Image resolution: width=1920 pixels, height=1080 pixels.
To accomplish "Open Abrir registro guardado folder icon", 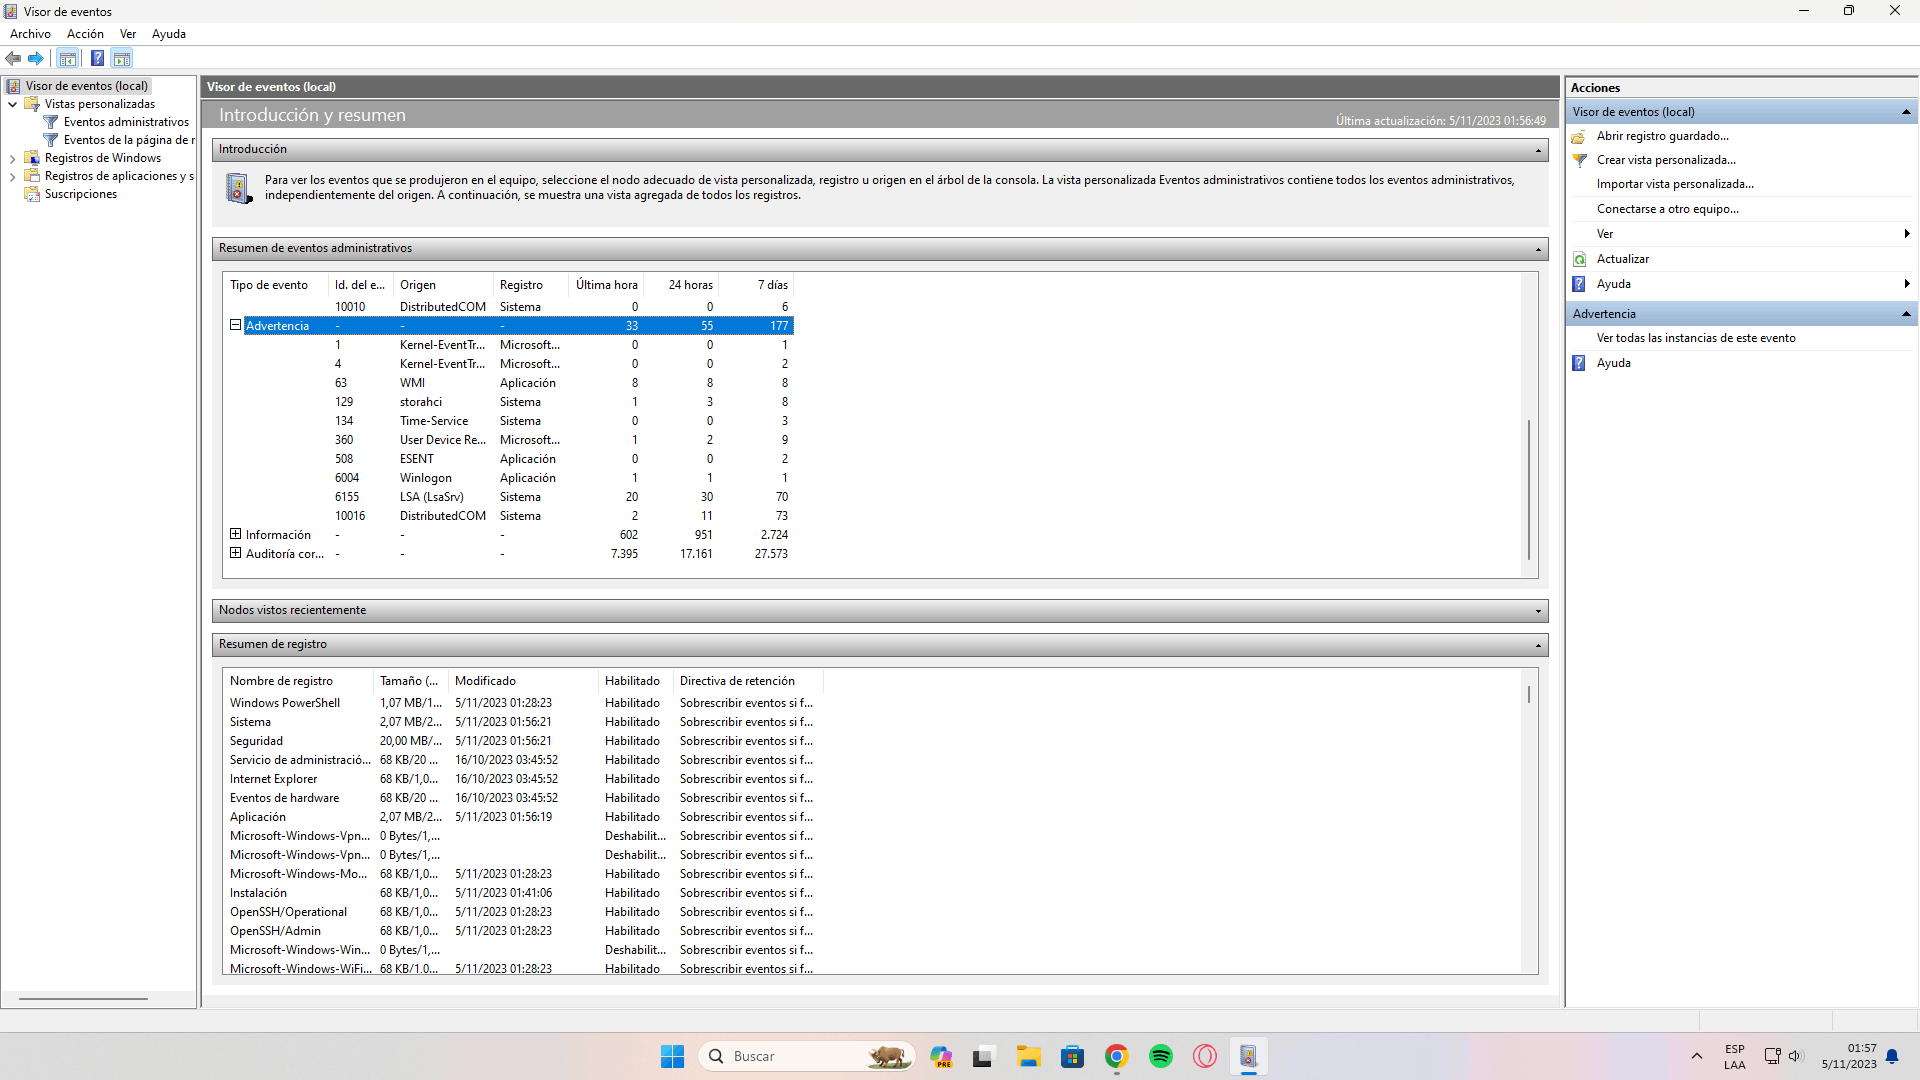I will (x=1580, y=136).
